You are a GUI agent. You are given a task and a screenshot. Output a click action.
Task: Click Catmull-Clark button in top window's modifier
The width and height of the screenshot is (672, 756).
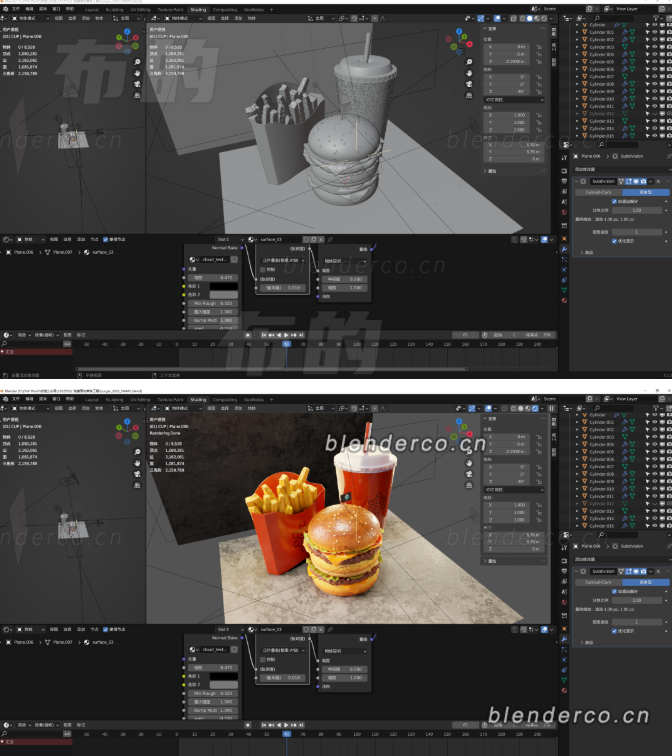coord(598,192)
